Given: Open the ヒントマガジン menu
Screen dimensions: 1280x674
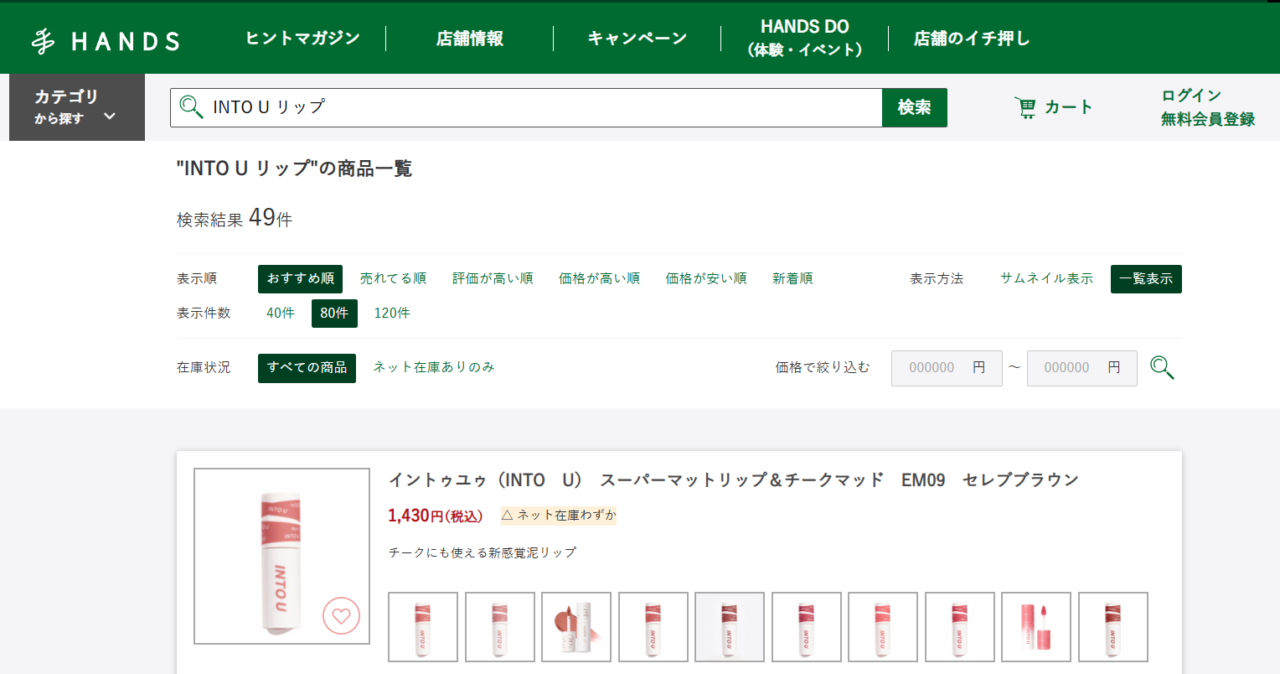Looking at the screenshot, I should click(302, 38).
